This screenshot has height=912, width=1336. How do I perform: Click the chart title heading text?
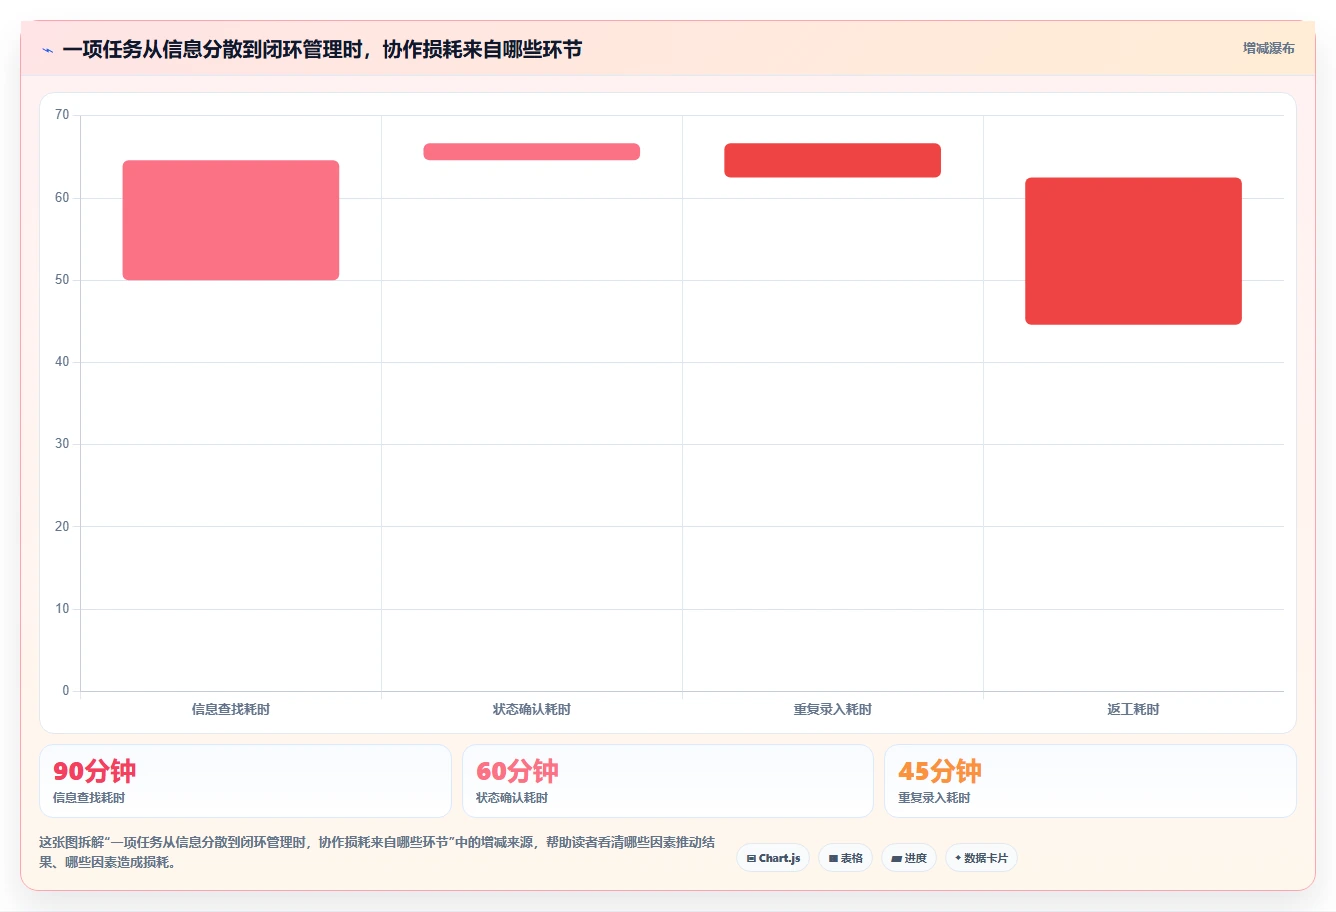click(322, 49)
